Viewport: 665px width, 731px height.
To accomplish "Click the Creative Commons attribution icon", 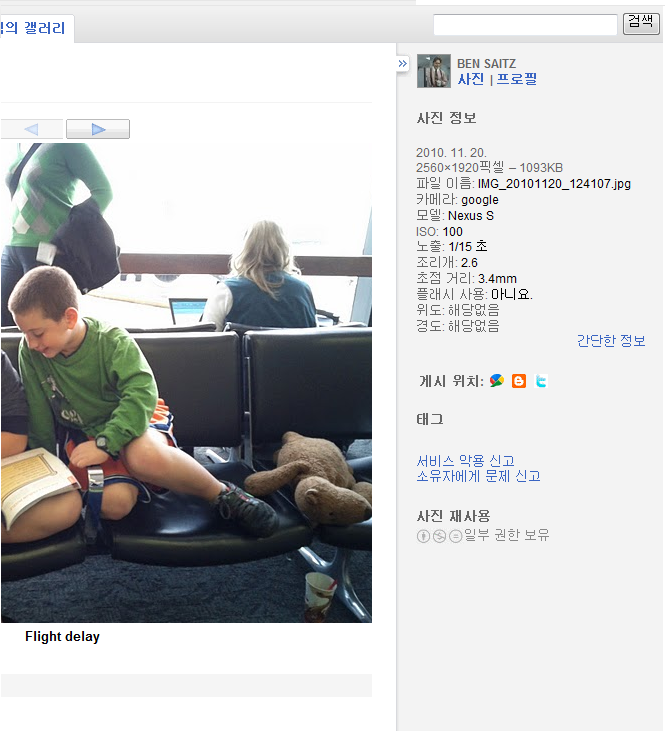I will coord(423,536).
